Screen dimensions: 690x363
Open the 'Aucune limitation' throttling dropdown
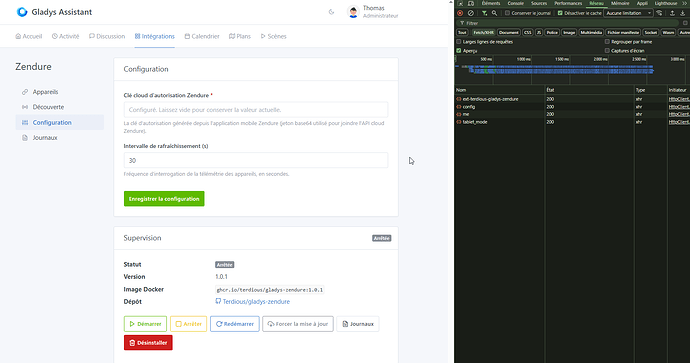point(628,13)
